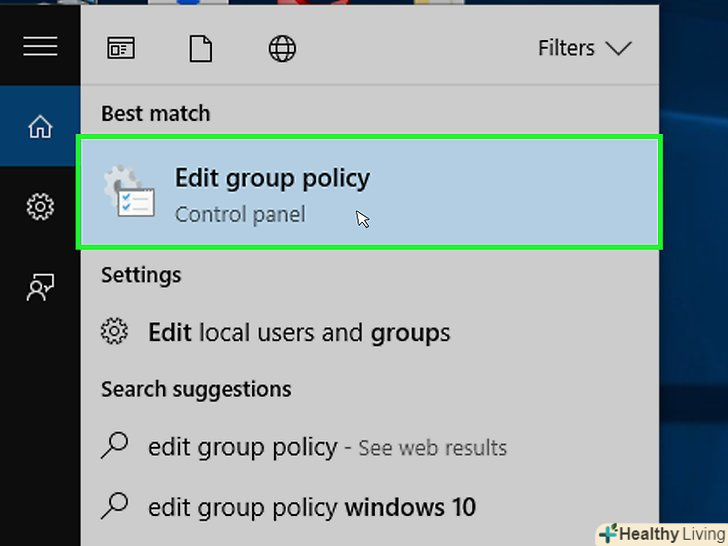Choose the 'edit group policy' web suggestion
The image size is (728, 546).
(242, 447)
